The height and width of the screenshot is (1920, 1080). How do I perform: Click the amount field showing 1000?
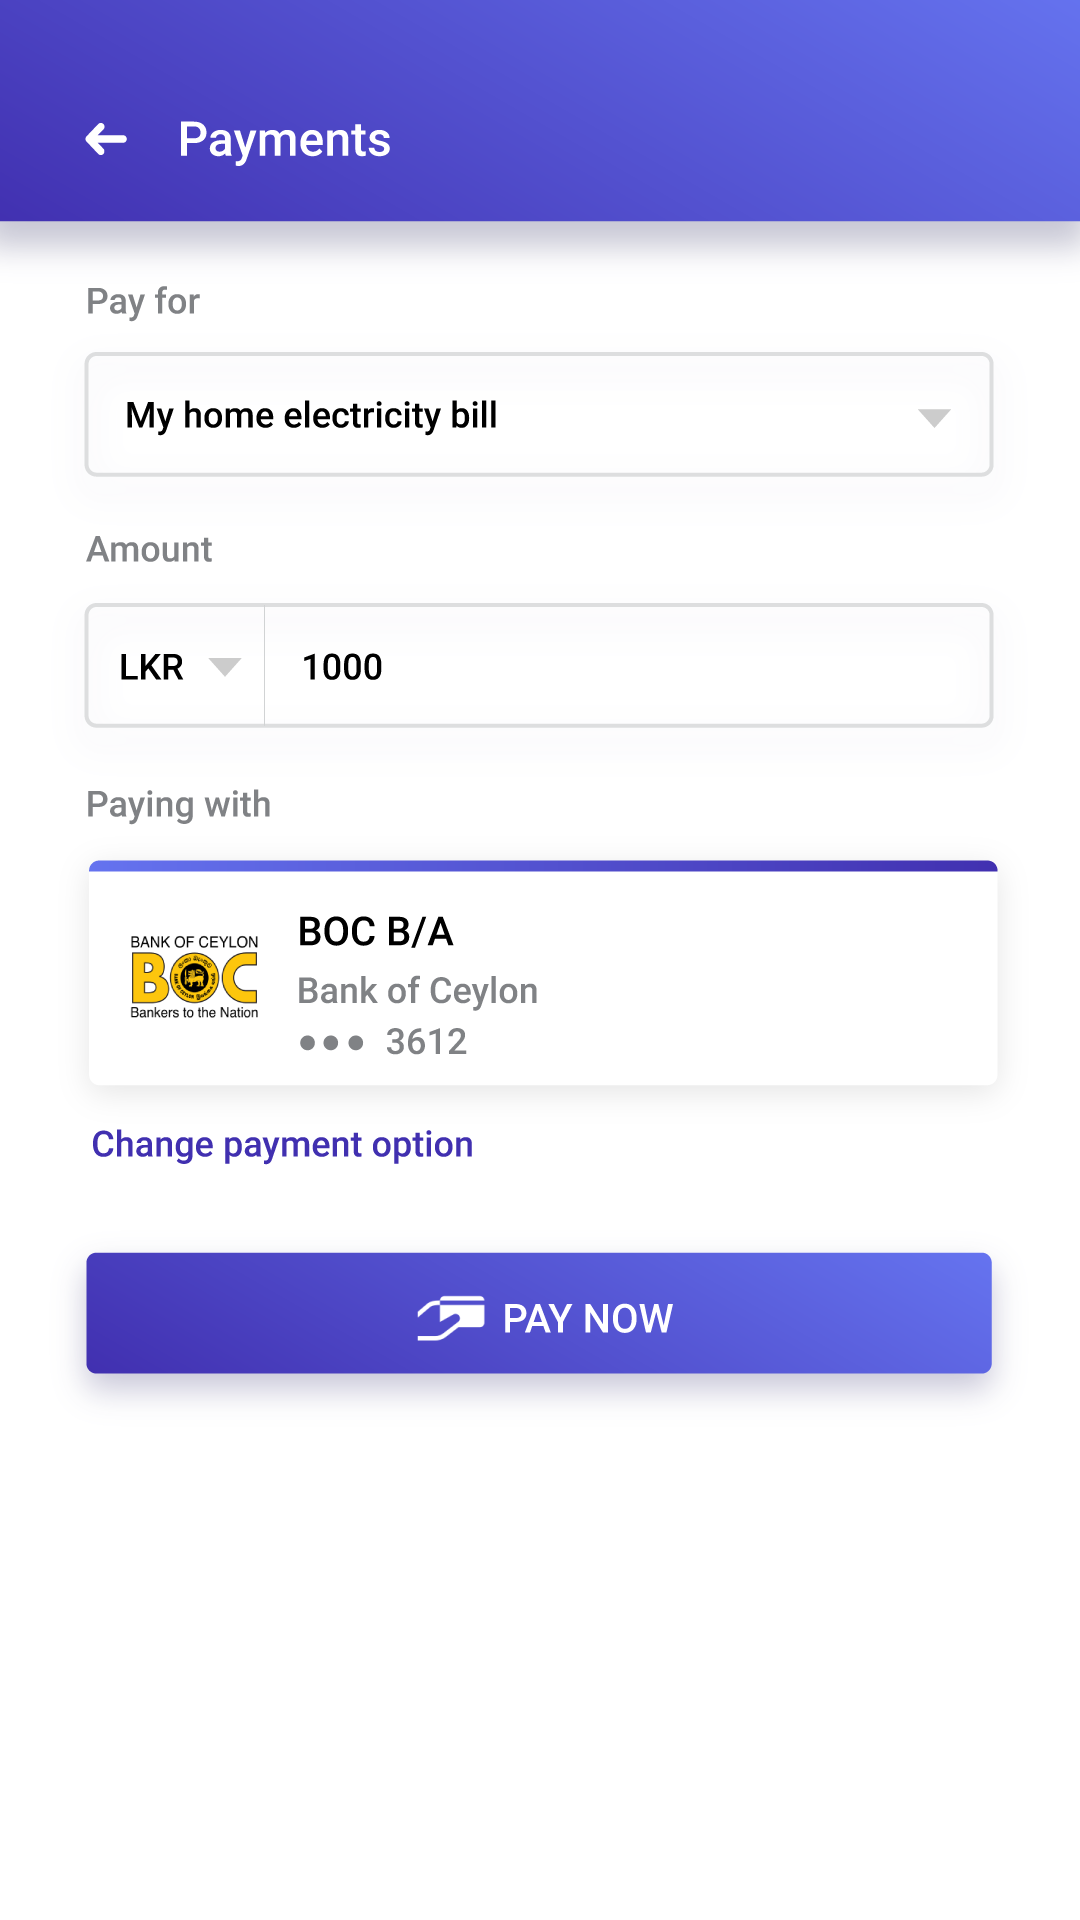(625, 667)
